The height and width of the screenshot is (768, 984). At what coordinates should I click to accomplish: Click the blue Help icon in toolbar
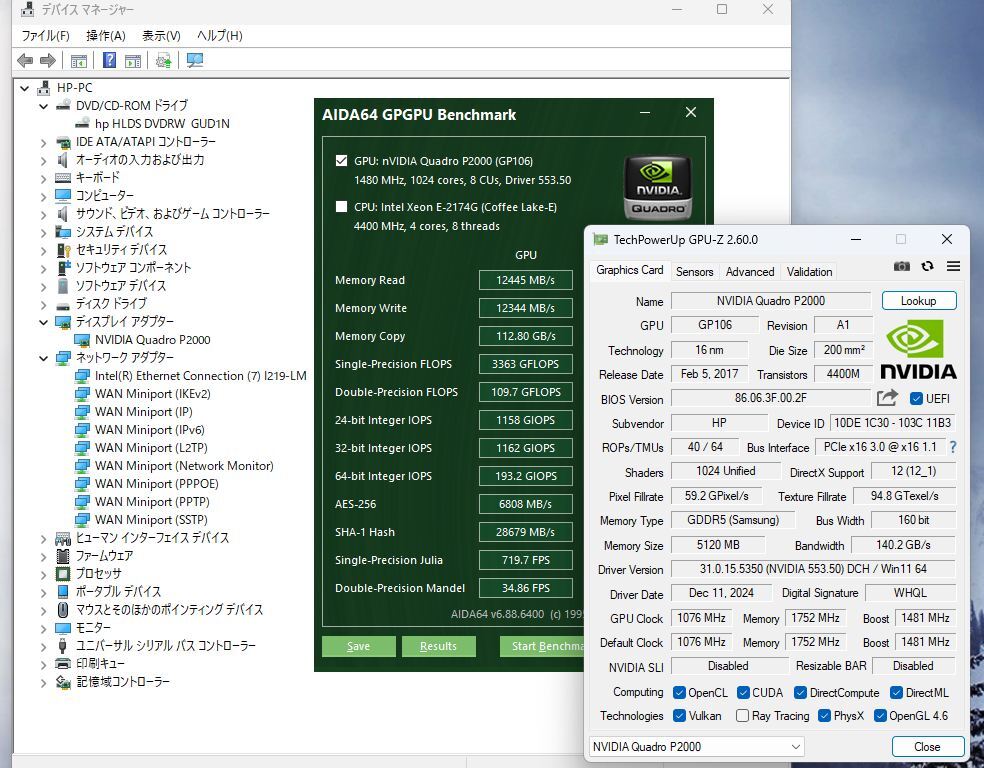click(x=110, y=61)
